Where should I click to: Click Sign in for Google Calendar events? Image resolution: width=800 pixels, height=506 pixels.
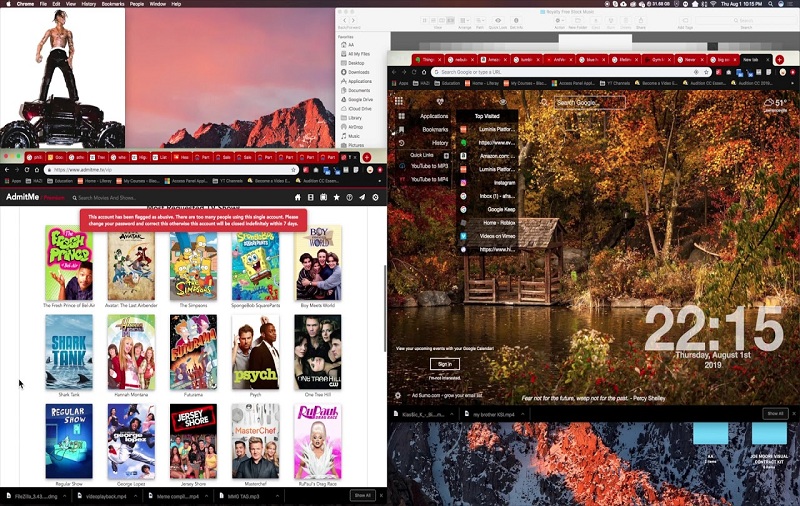pos(444,364)
